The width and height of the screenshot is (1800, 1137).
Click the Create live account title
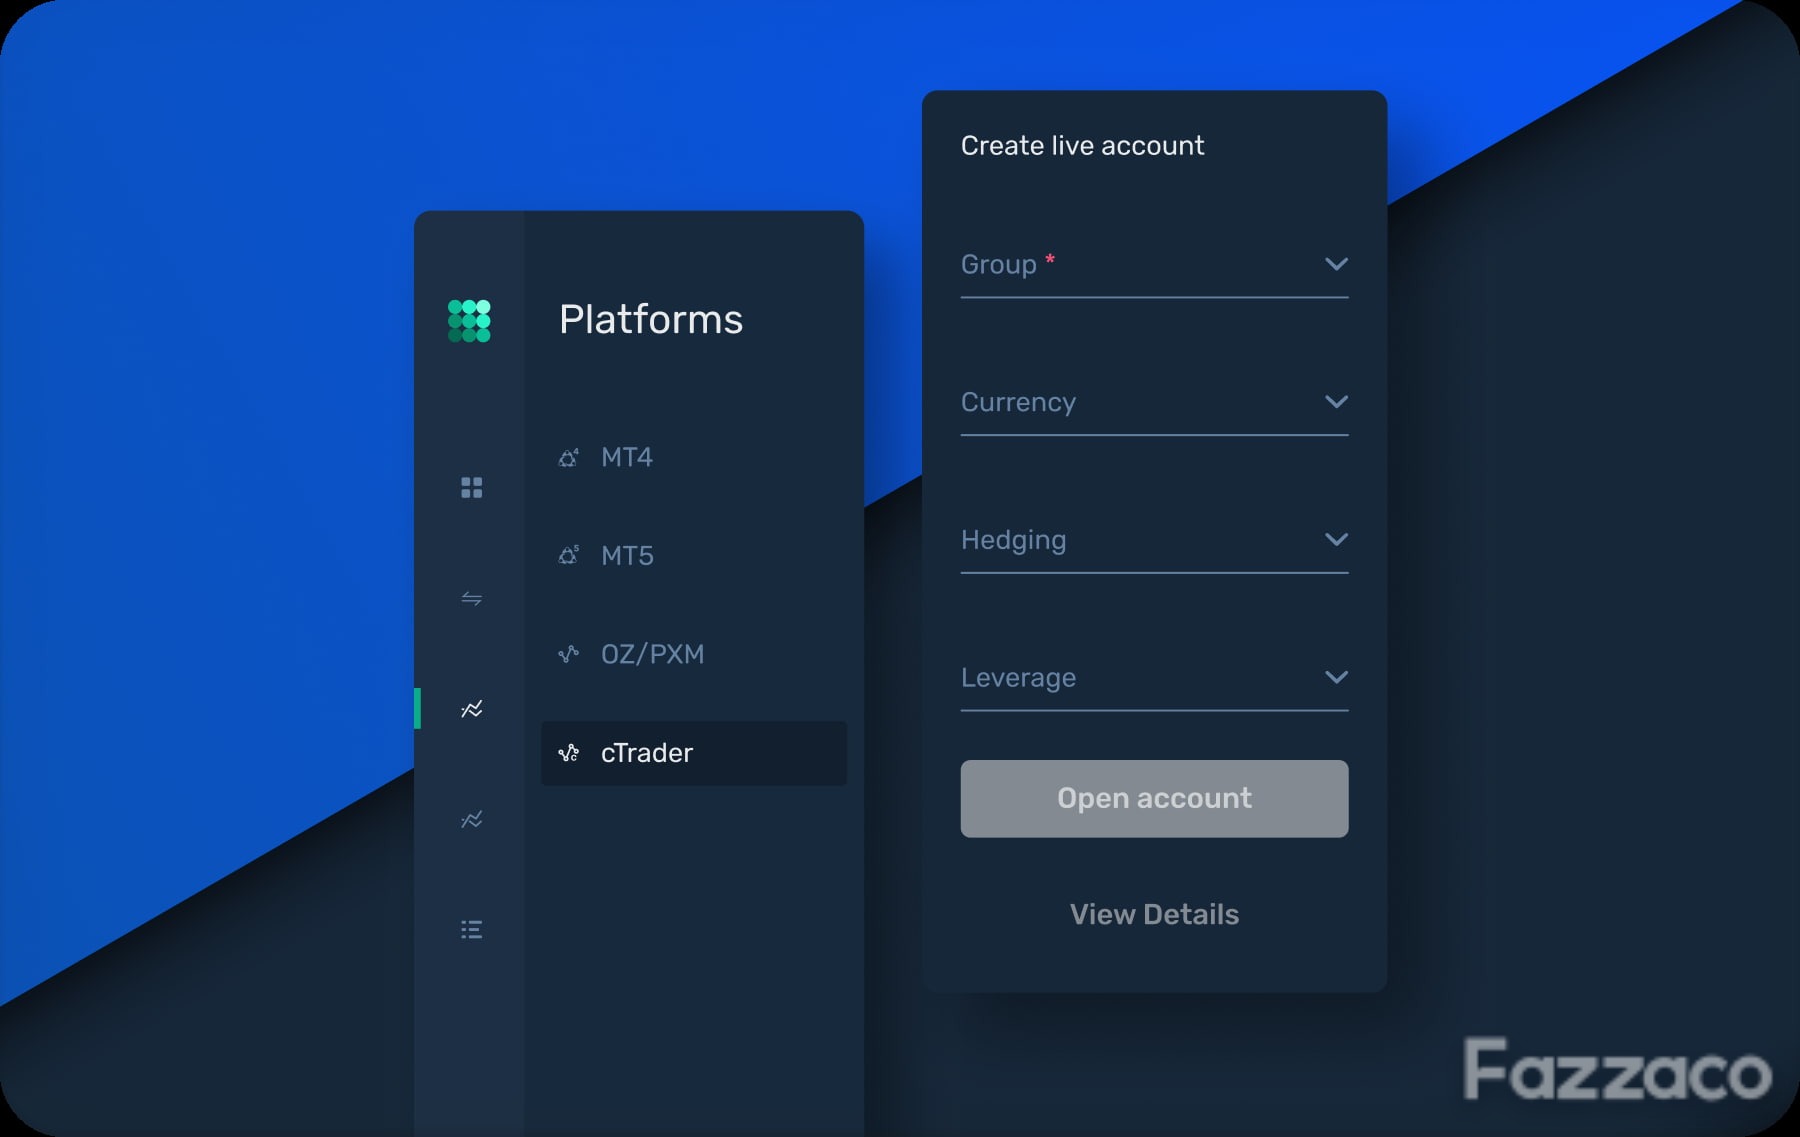(x=1082, y=146)
